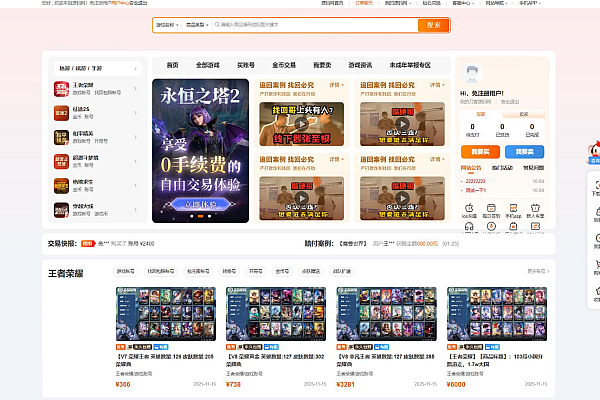Expand the 征途2S sidebar row chevron
The height and width of the screenshot is (400, 600).
135,113
